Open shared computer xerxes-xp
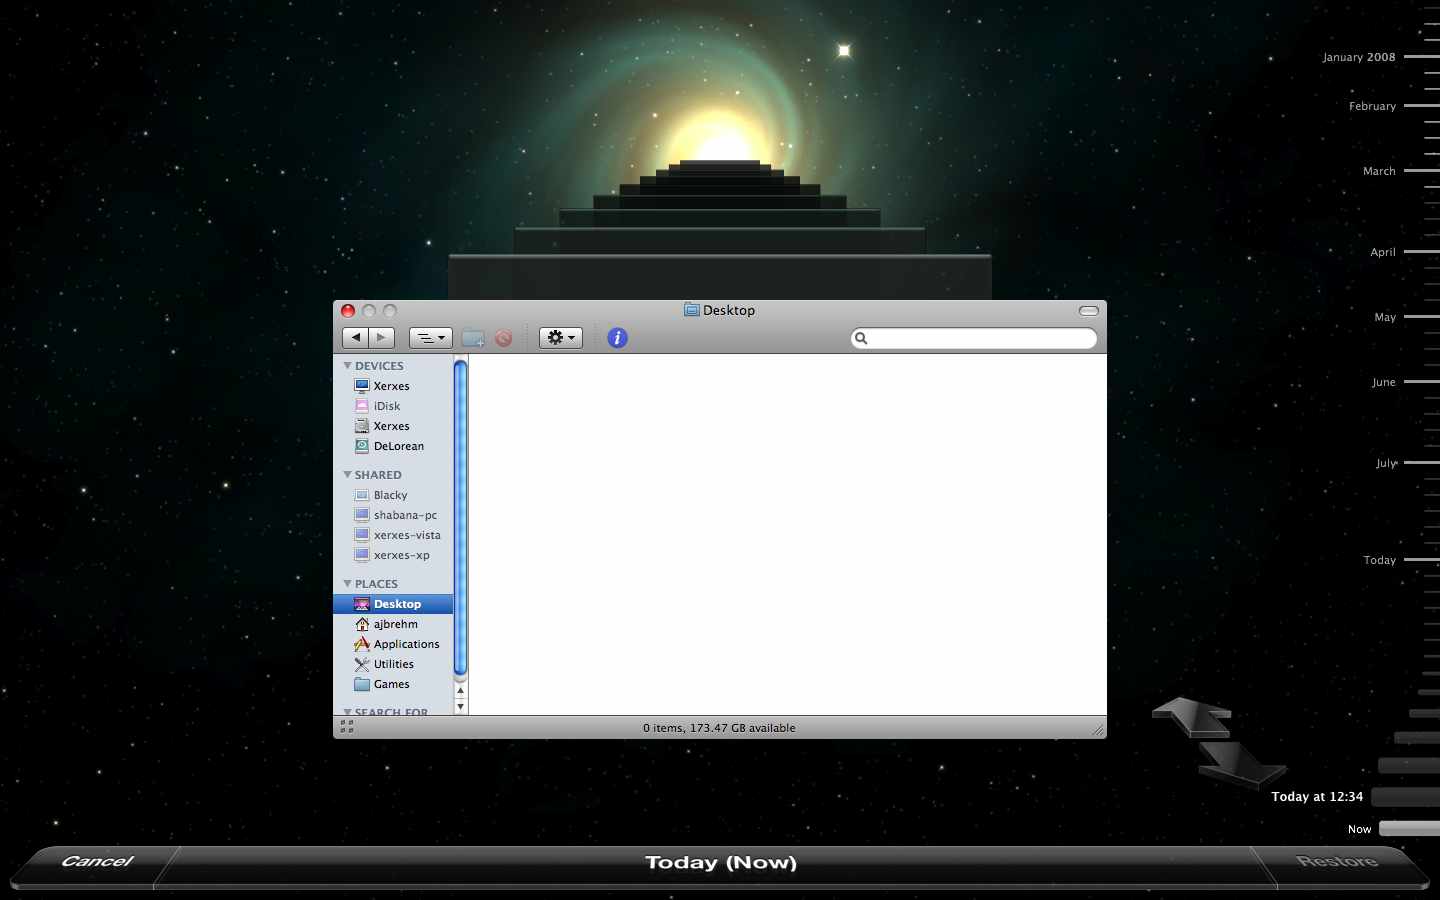 pyautogui.click(x=402, y=555)
